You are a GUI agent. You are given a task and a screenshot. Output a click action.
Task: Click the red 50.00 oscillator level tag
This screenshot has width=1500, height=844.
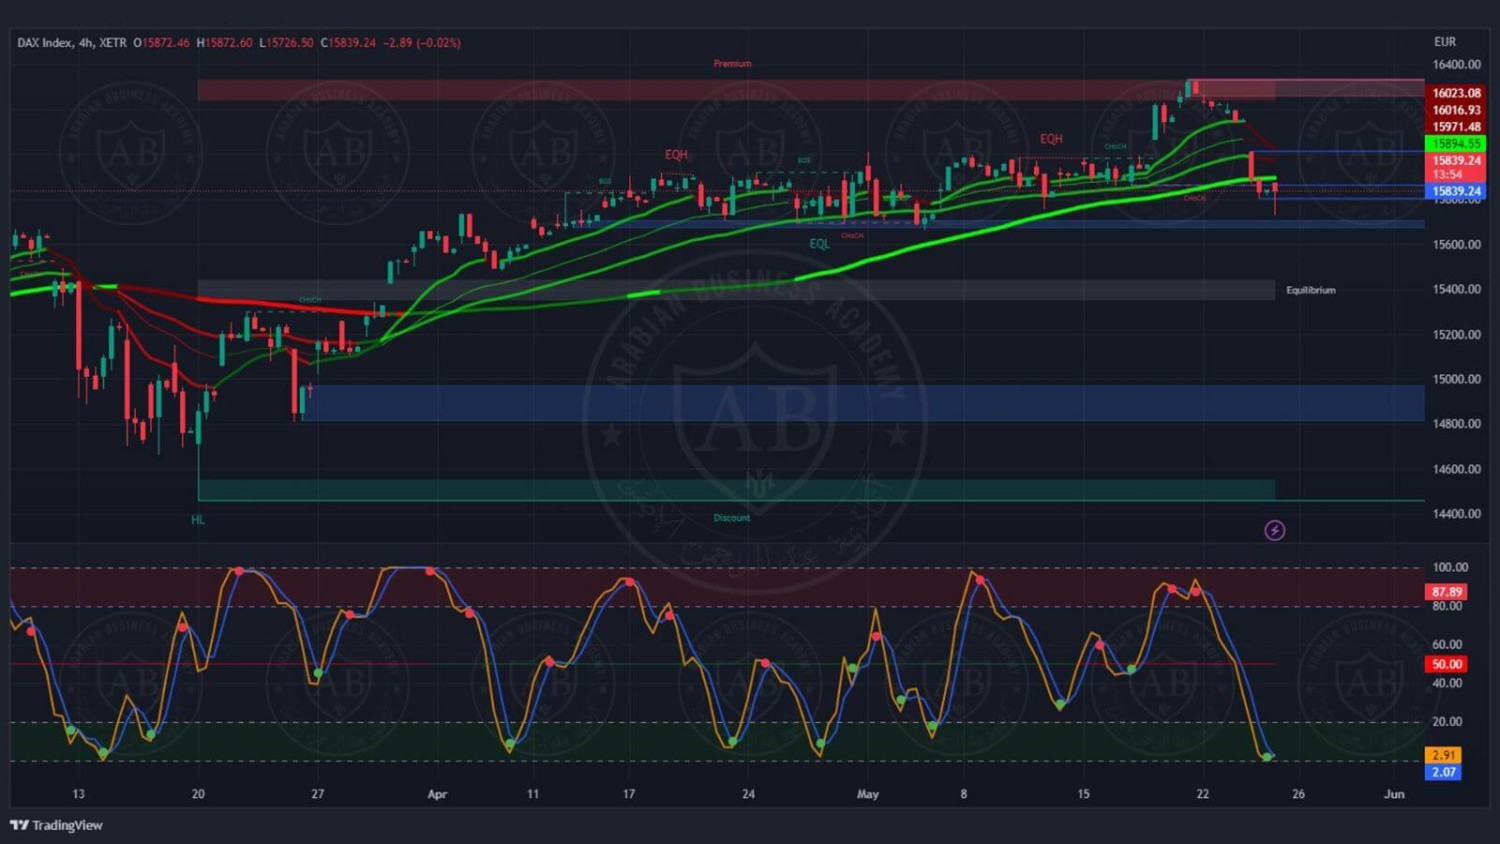pos(1446,664)
